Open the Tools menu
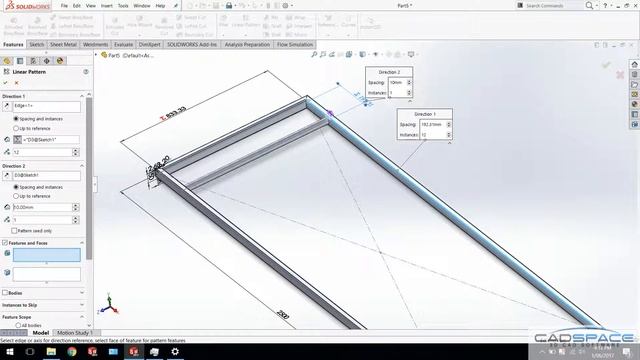 tap(123, 6)
